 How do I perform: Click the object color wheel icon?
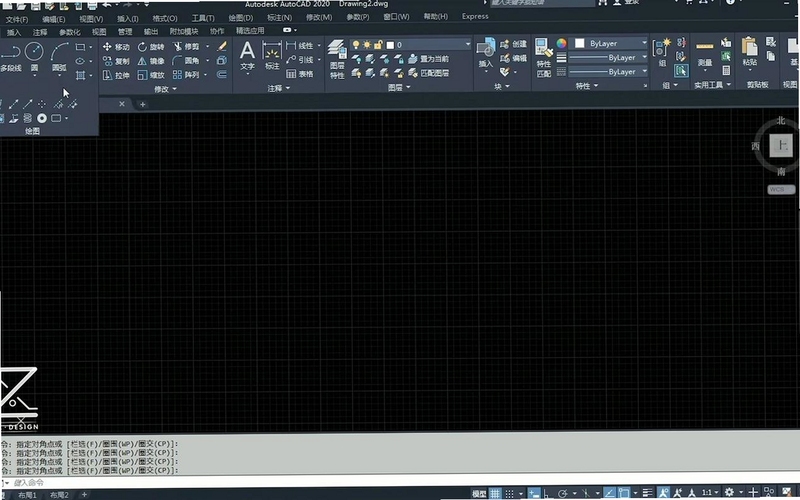[561, 43]
